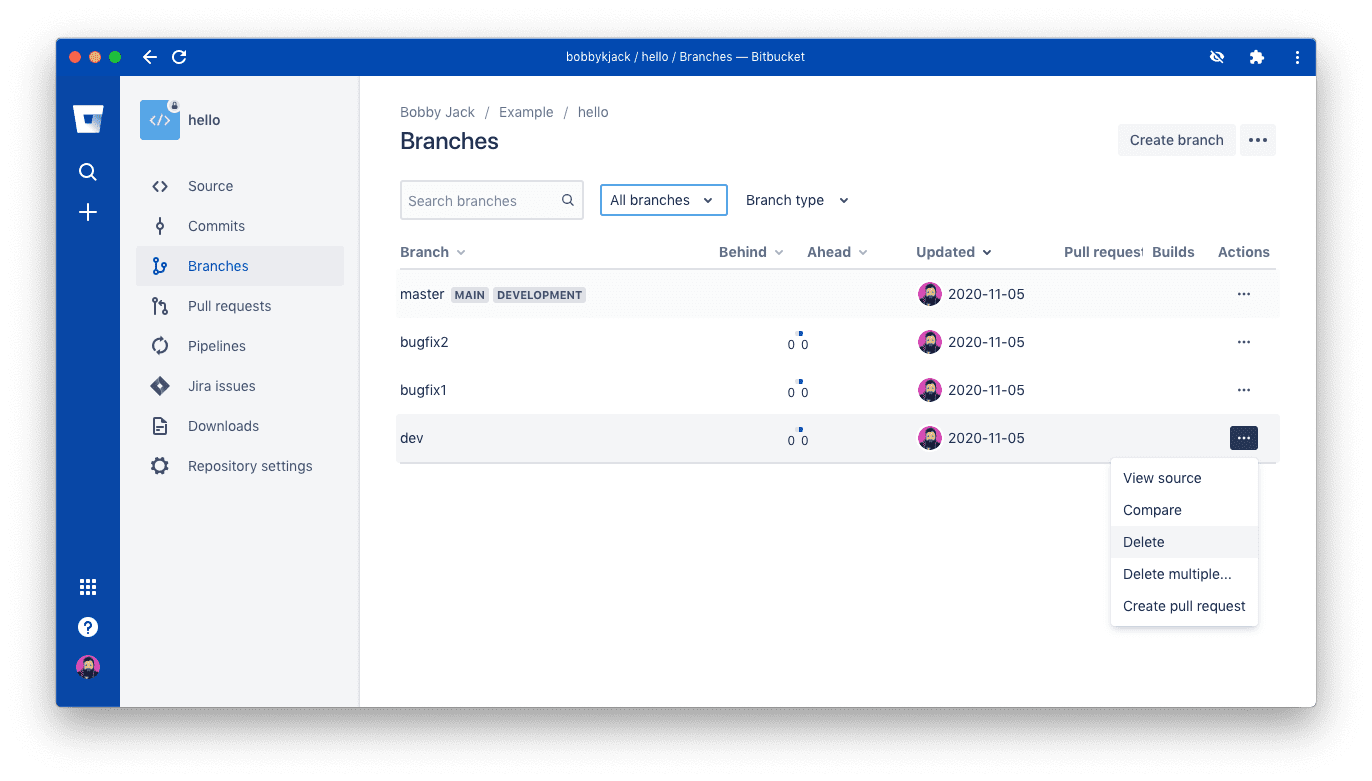The image size is (1372, 781).
Task: Open Pull requests section
Action: pos(240,306)
